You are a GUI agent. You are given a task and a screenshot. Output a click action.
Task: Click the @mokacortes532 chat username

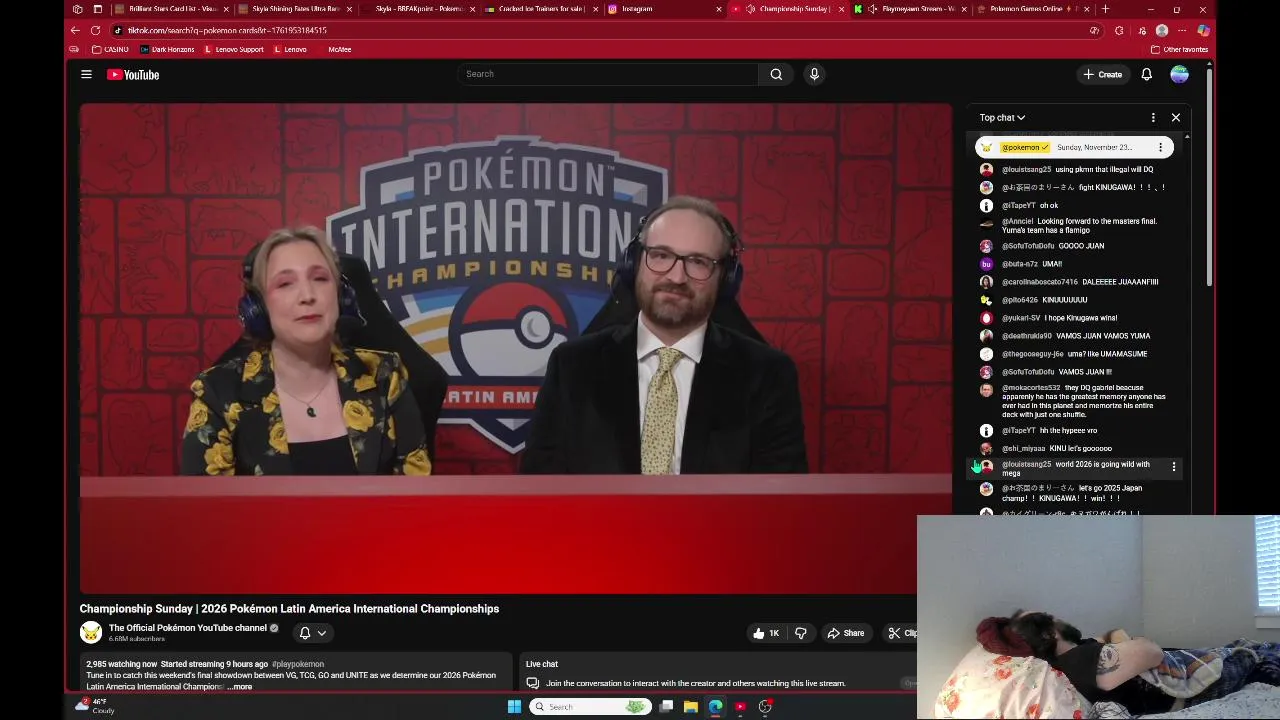(x=1031, y=388)
